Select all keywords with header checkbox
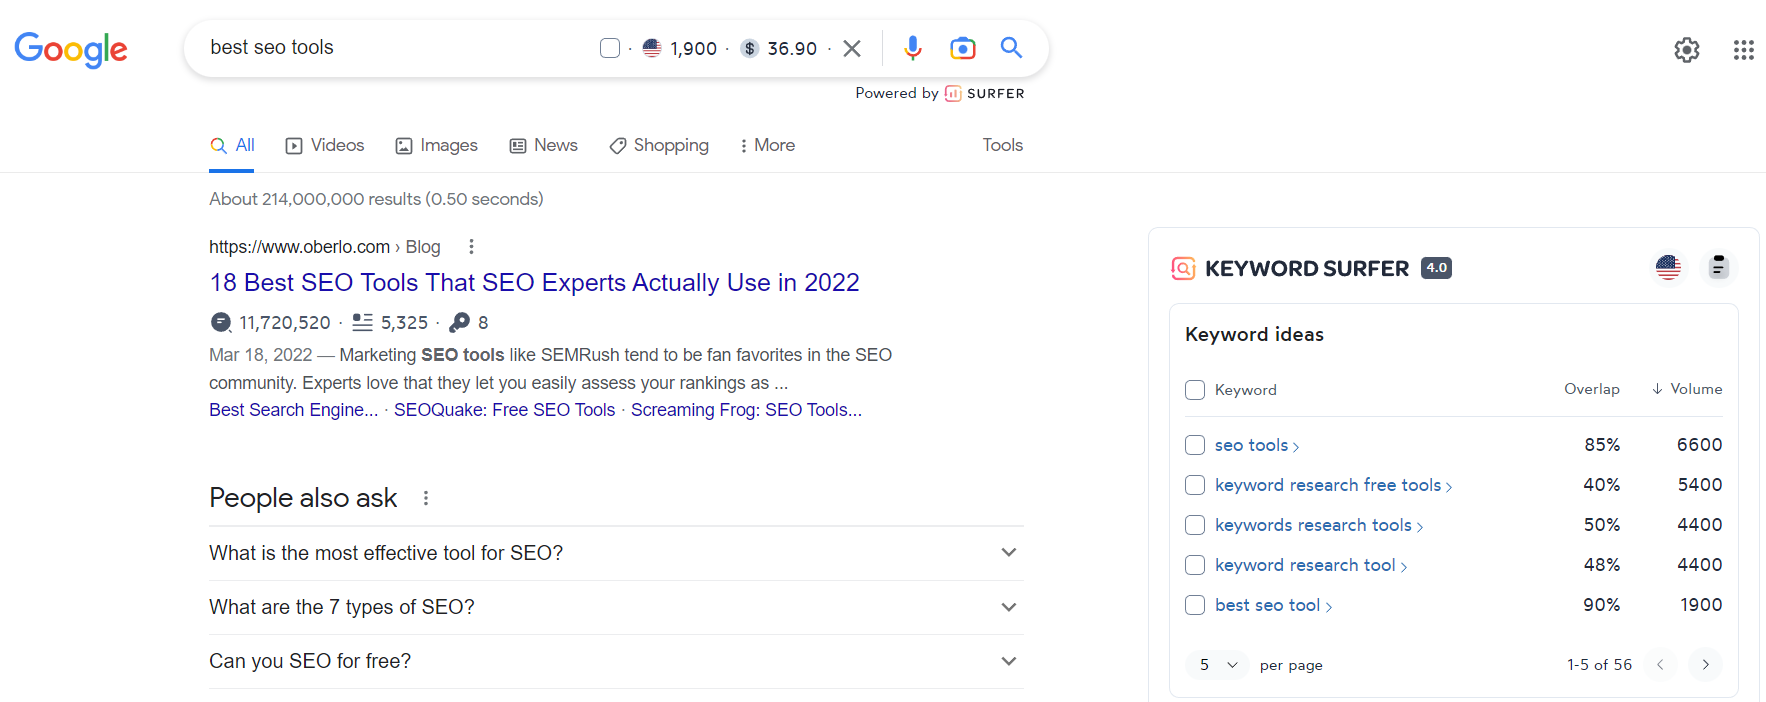 point(1195,390)
